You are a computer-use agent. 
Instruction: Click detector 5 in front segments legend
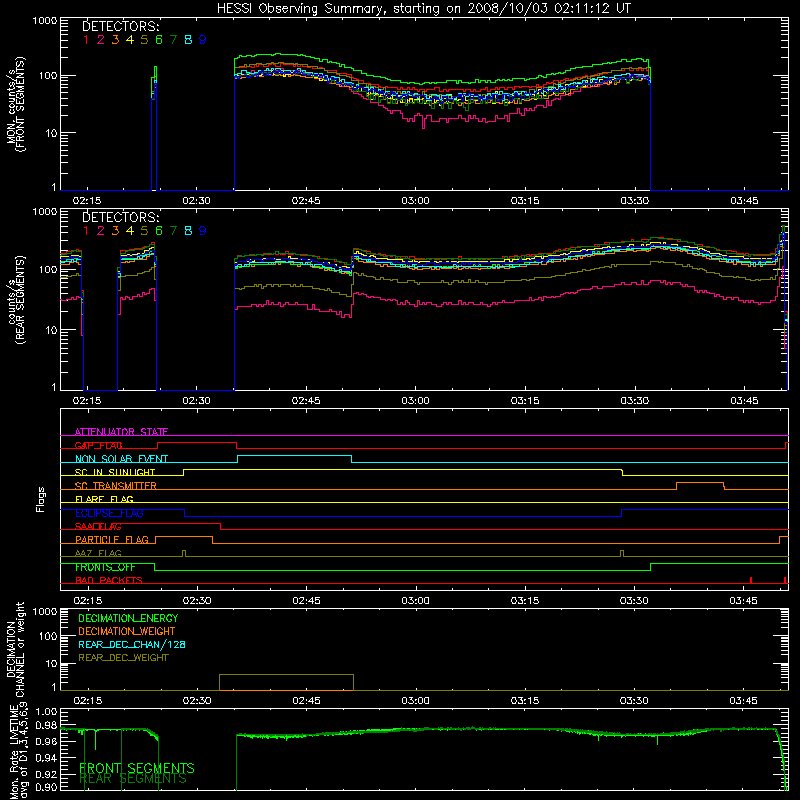tap(144, 40)
